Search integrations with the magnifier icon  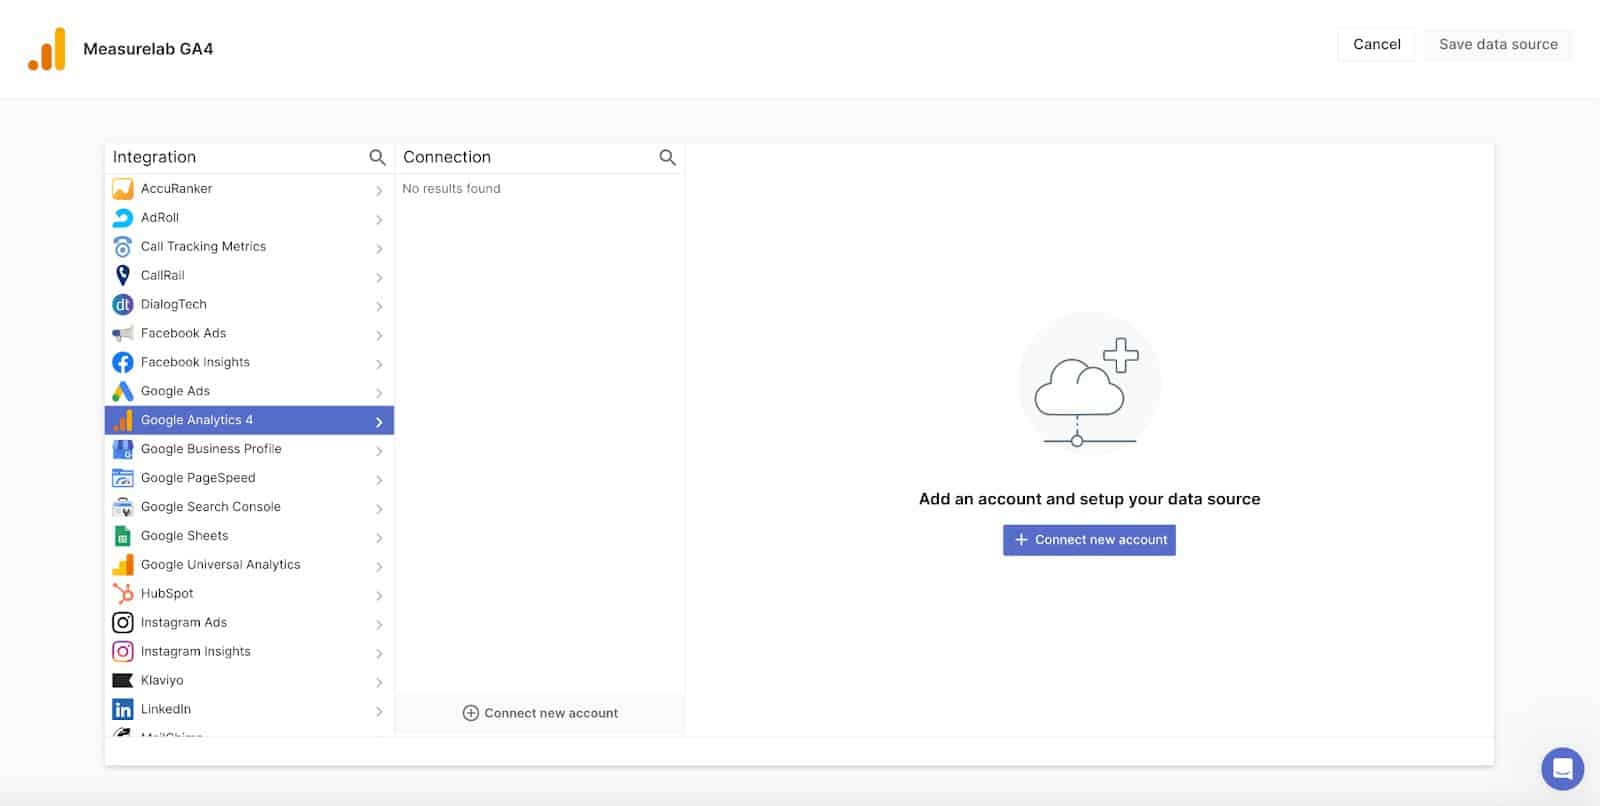[377, 157]
